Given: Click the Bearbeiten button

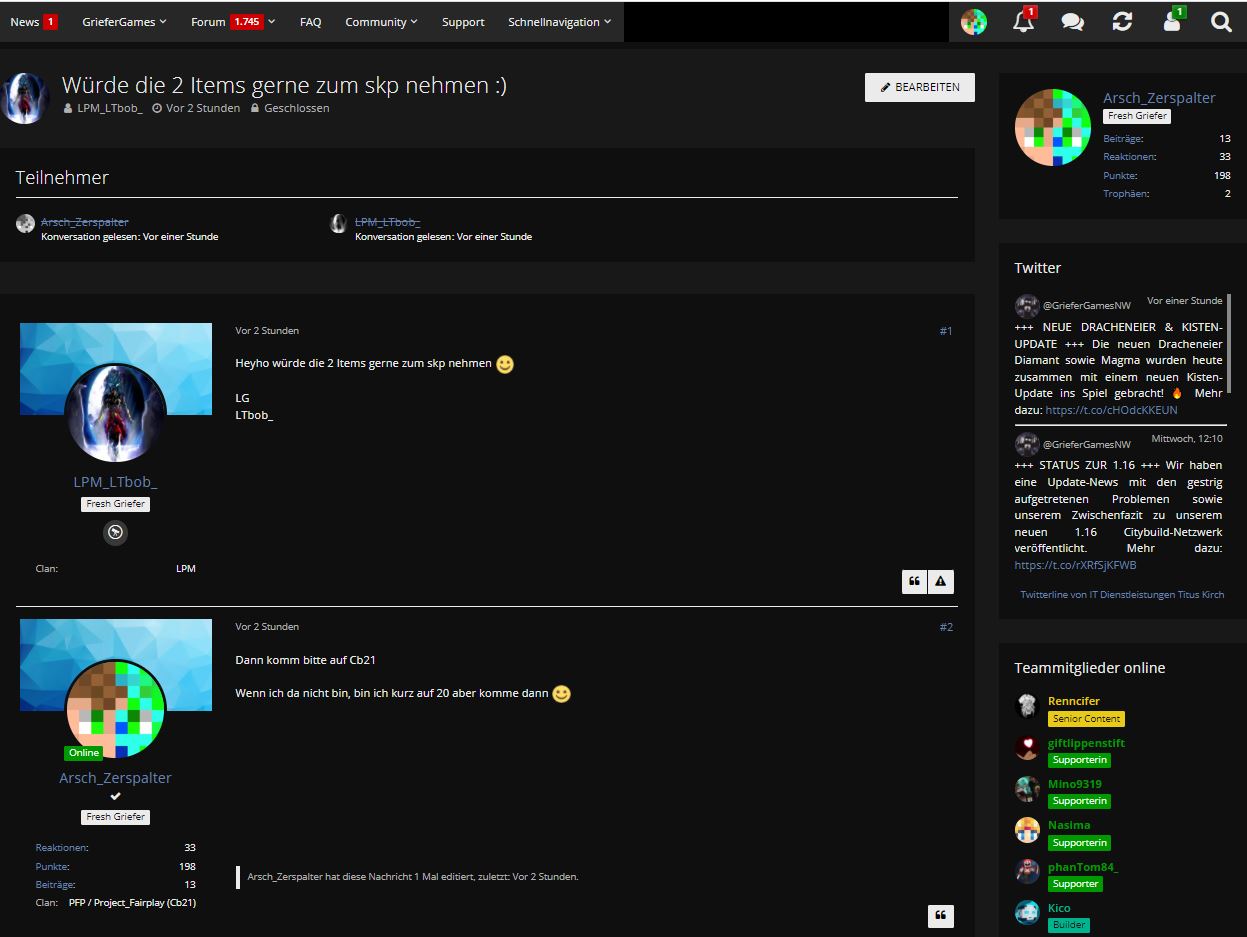Looking at the screenshot, I should pyautogui.click(x=920, y=87).
